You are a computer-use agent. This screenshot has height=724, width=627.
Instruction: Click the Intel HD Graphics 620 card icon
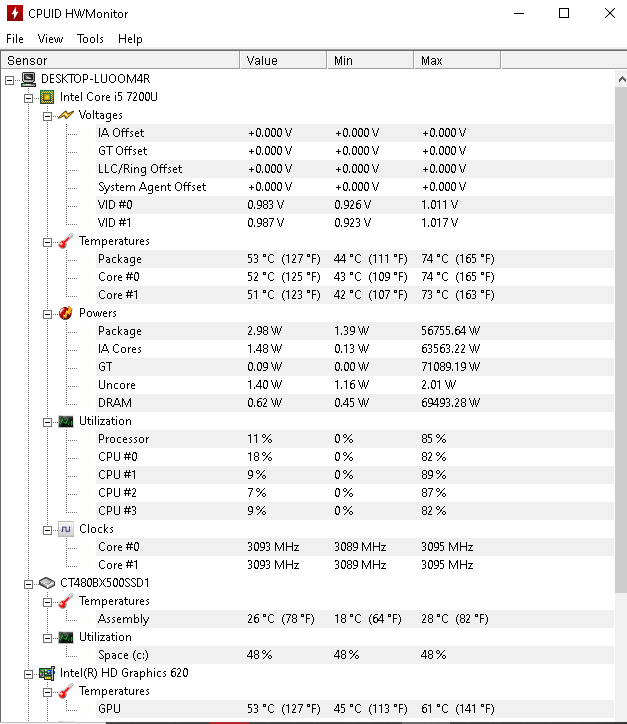click(47, 673)
